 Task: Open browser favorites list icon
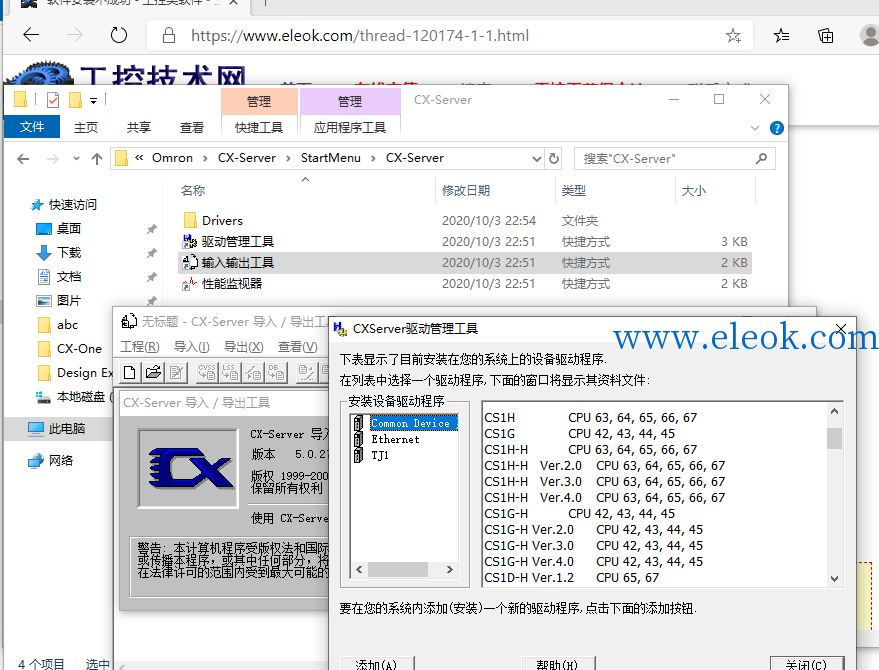point(781,36)
